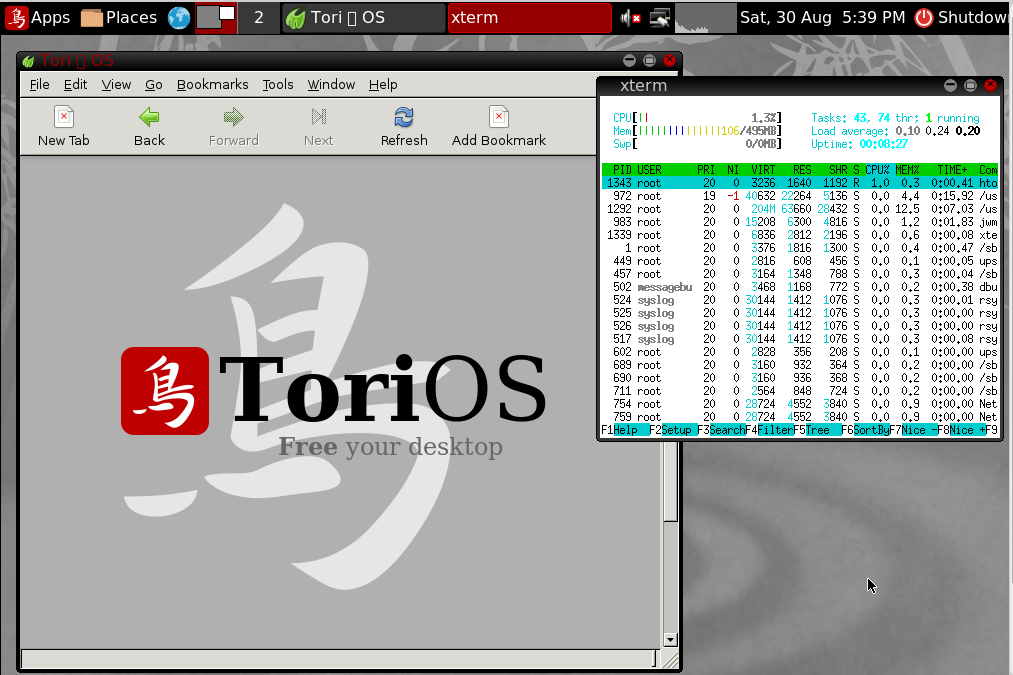This screenshot has height=675, width=1013.
Task: Close the xterm window
Action: coord(990,85)
